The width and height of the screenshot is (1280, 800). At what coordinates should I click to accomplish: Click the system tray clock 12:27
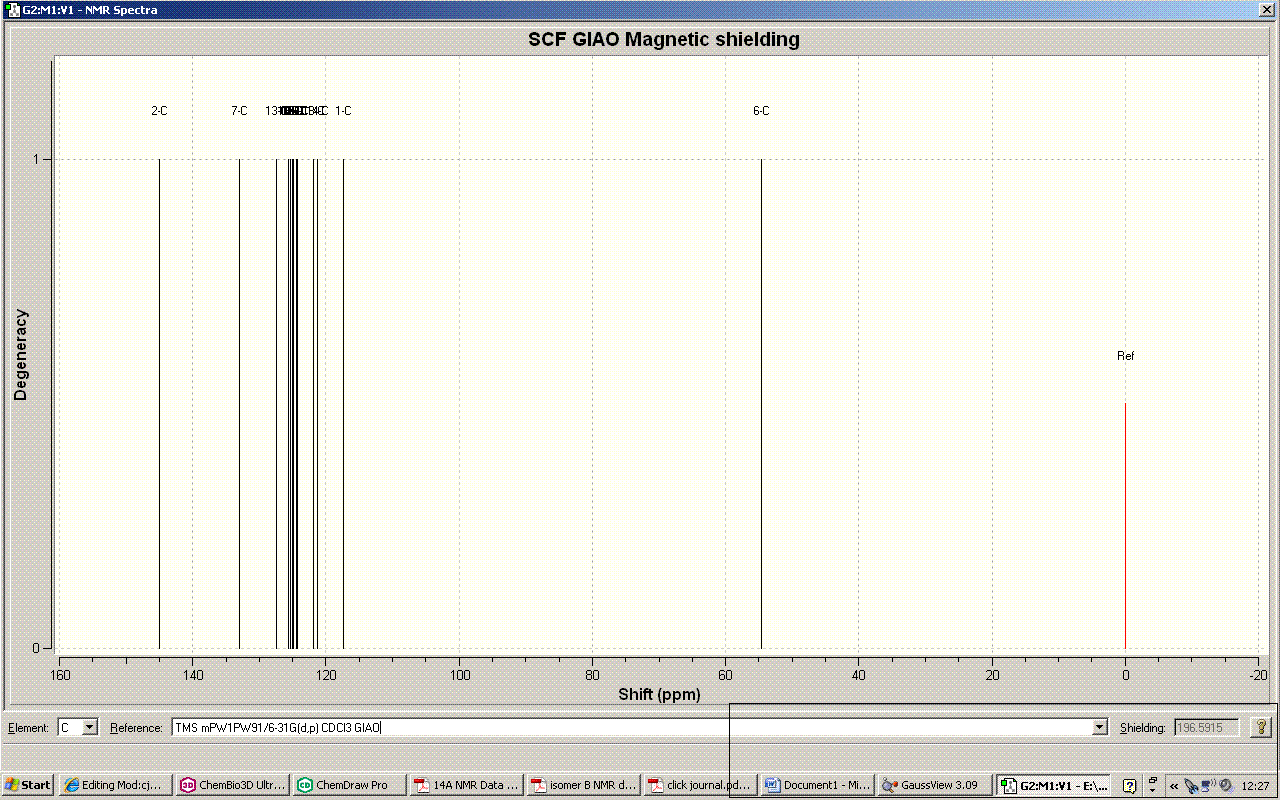(x=1254, y=786)
